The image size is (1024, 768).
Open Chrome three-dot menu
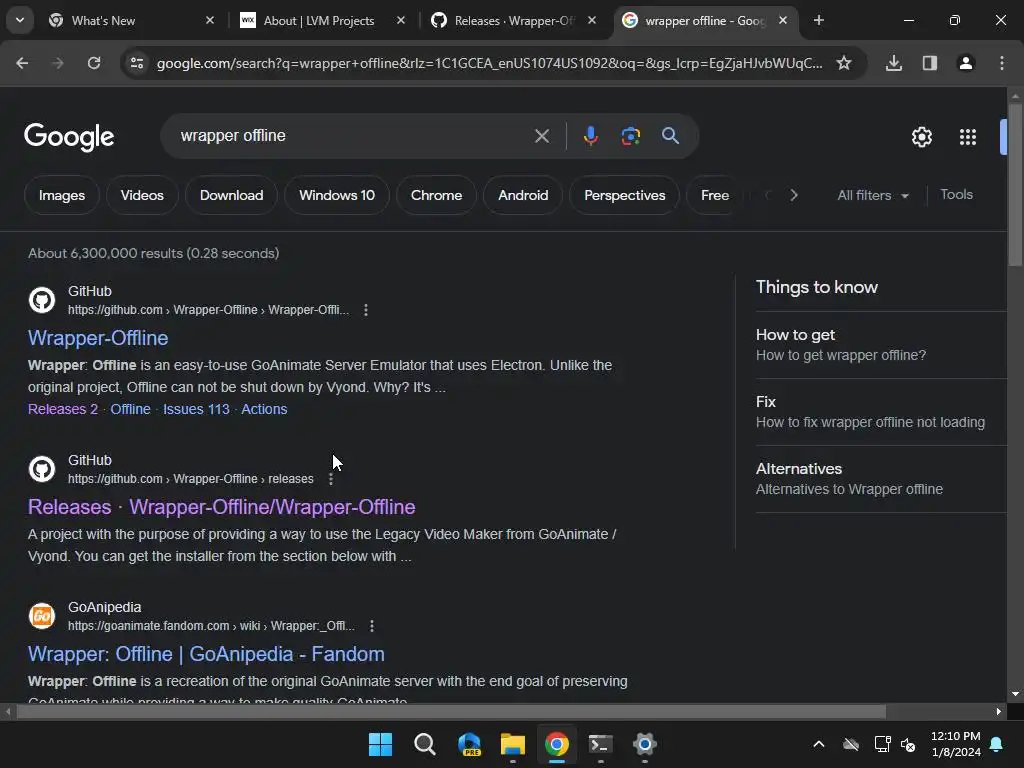pyautogui.click(x=1002, y=63)
